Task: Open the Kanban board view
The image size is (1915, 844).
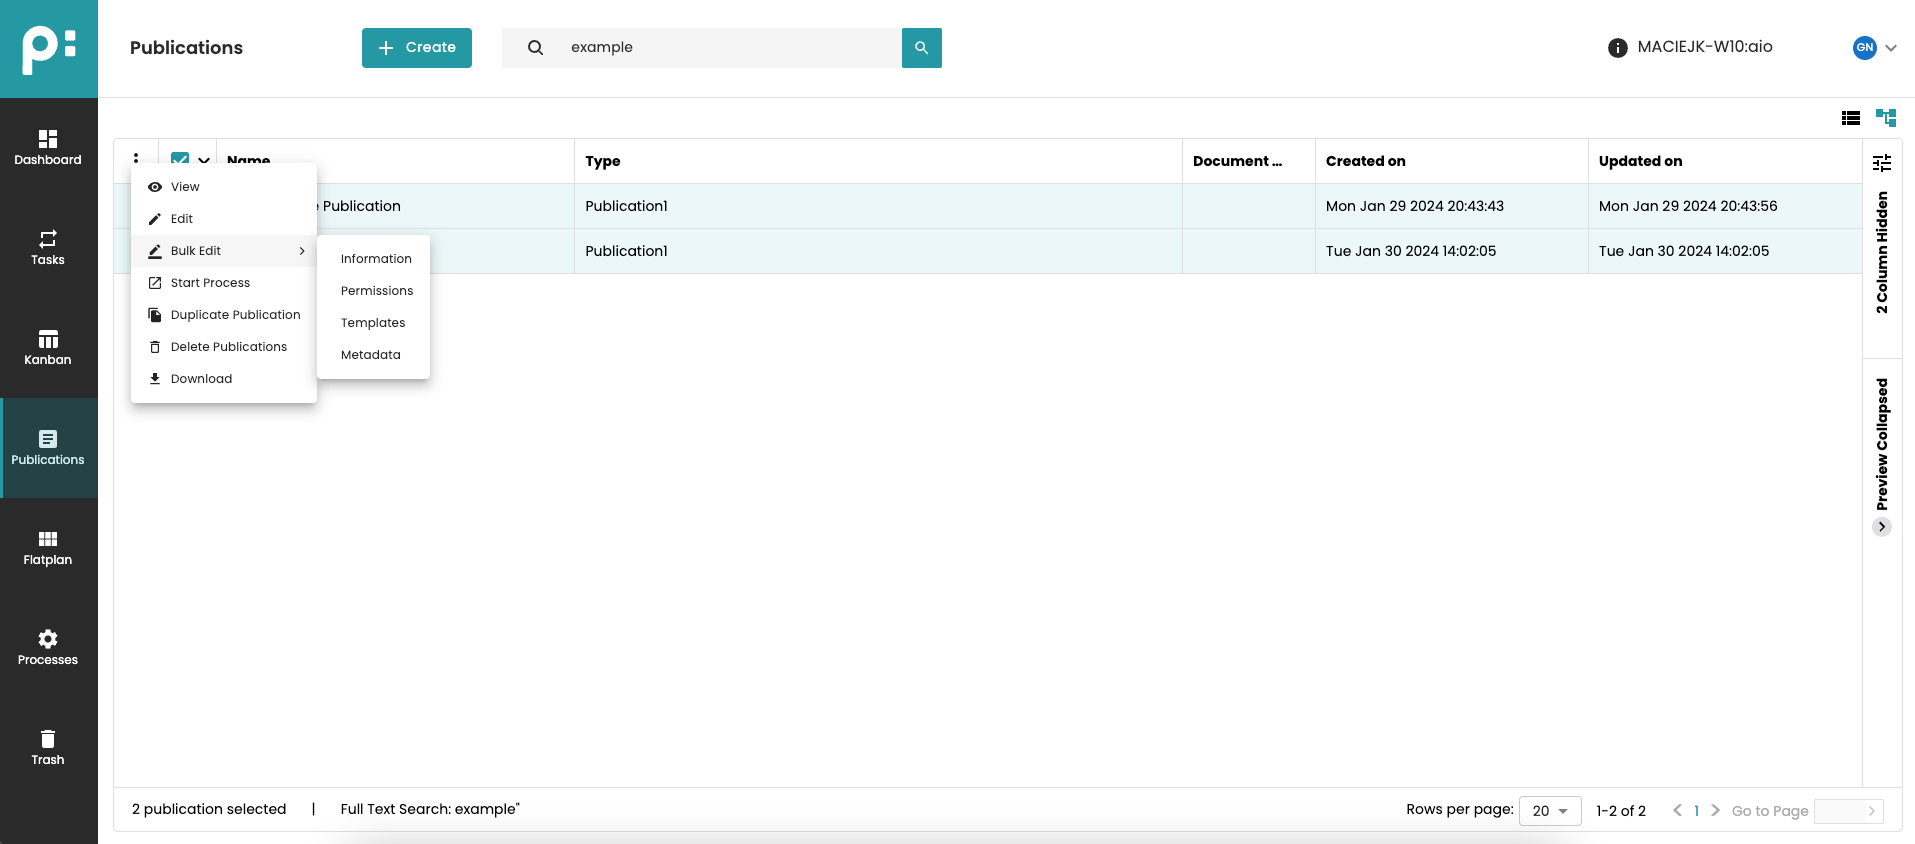Action: [48, 347]
